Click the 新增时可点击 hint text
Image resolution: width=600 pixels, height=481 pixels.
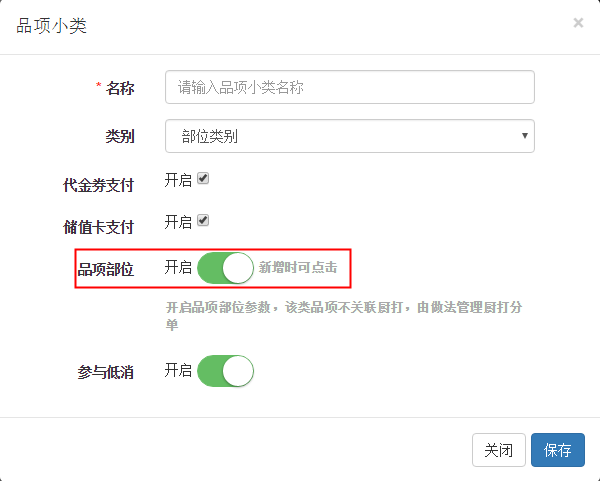297,268
